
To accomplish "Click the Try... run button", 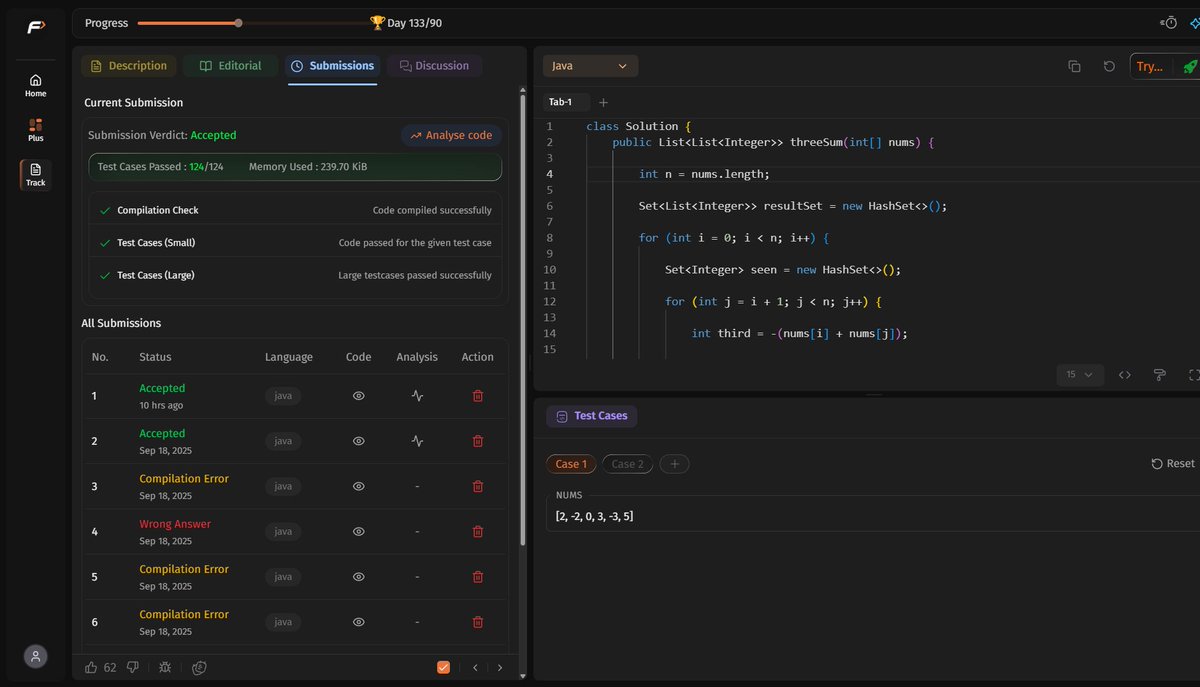I will [1150, 66].
